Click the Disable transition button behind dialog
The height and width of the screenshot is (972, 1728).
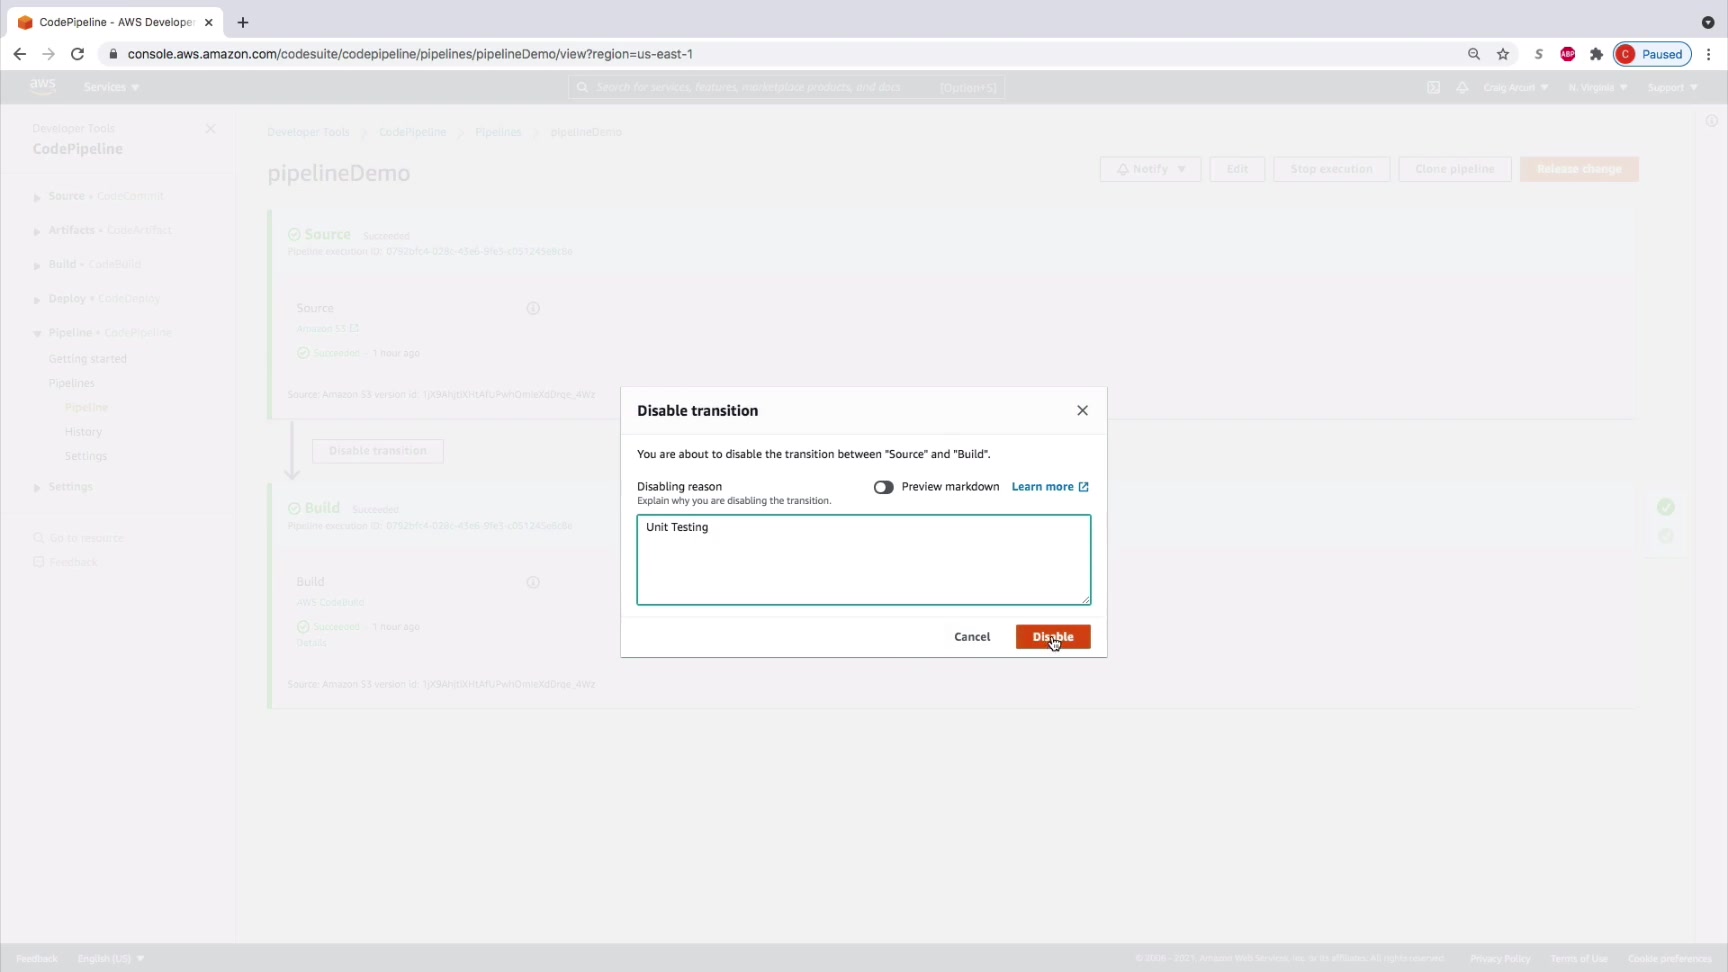378,451
